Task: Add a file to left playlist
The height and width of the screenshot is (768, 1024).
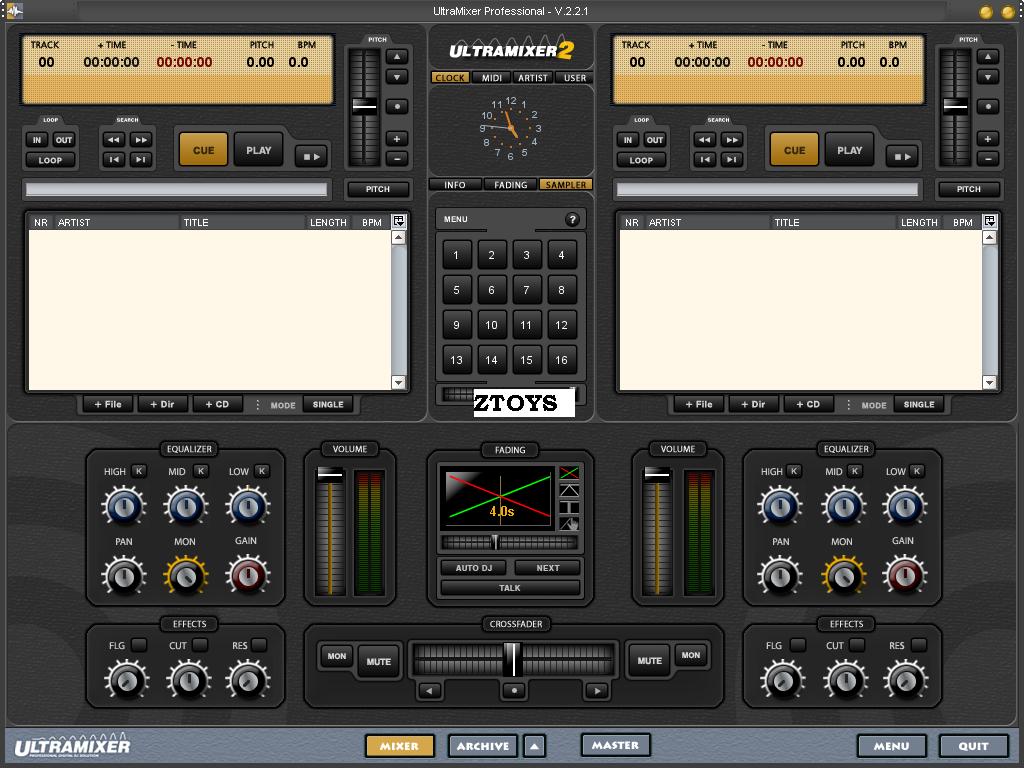Action: (x=108, y=404)
